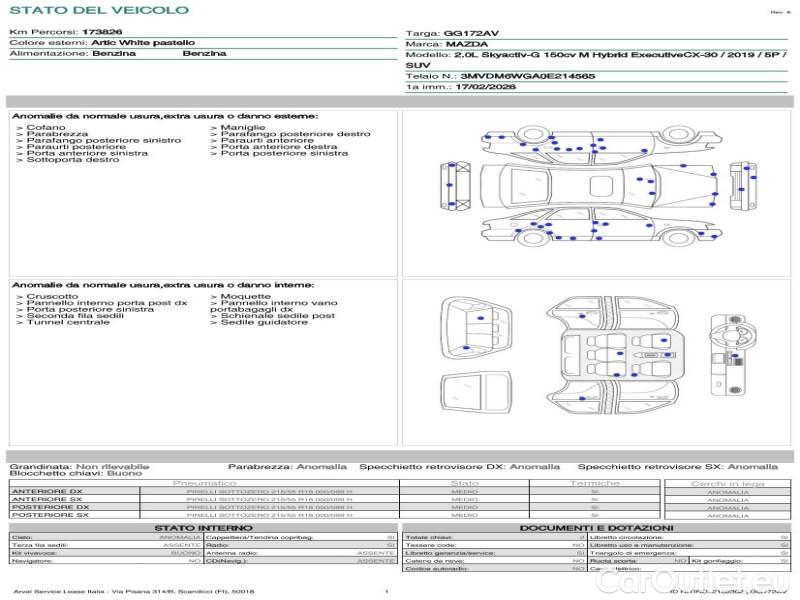
Task: Select the trunk interior diagram
Action: click(476, 322)
